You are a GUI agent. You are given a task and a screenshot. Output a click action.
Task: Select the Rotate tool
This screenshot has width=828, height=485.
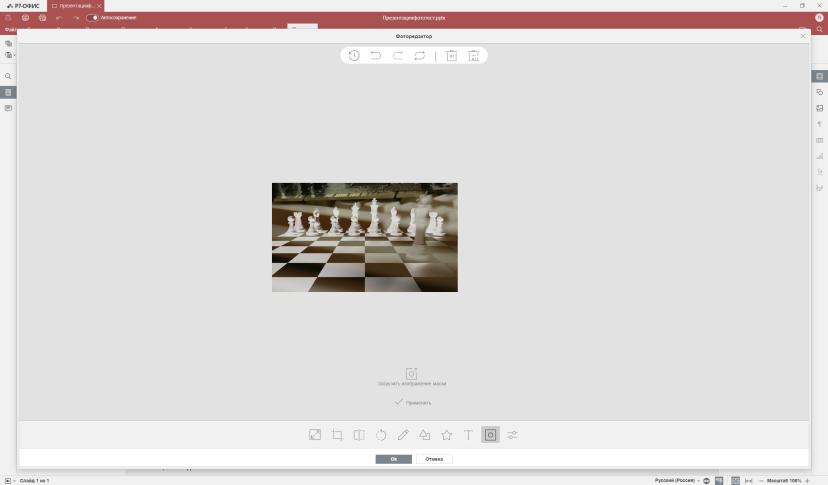[x=381, y=435]
